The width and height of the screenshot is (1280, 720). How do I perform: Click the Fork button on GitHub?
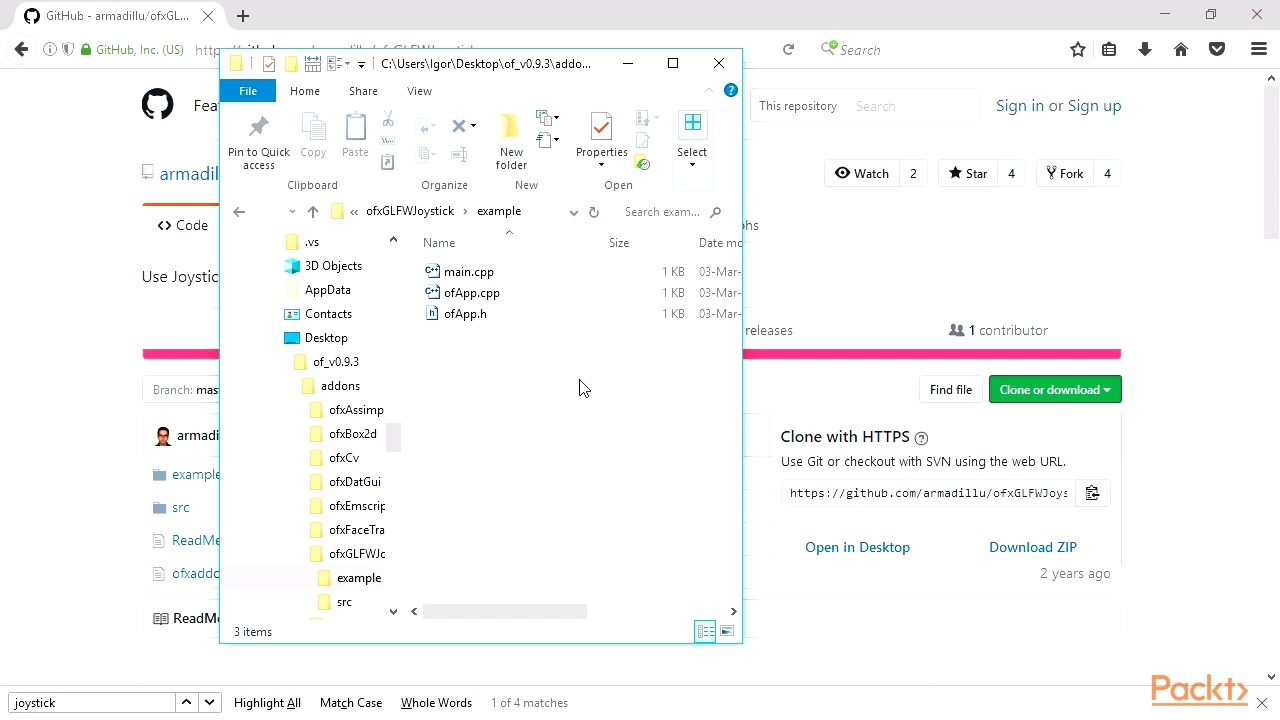(1065, 173)
